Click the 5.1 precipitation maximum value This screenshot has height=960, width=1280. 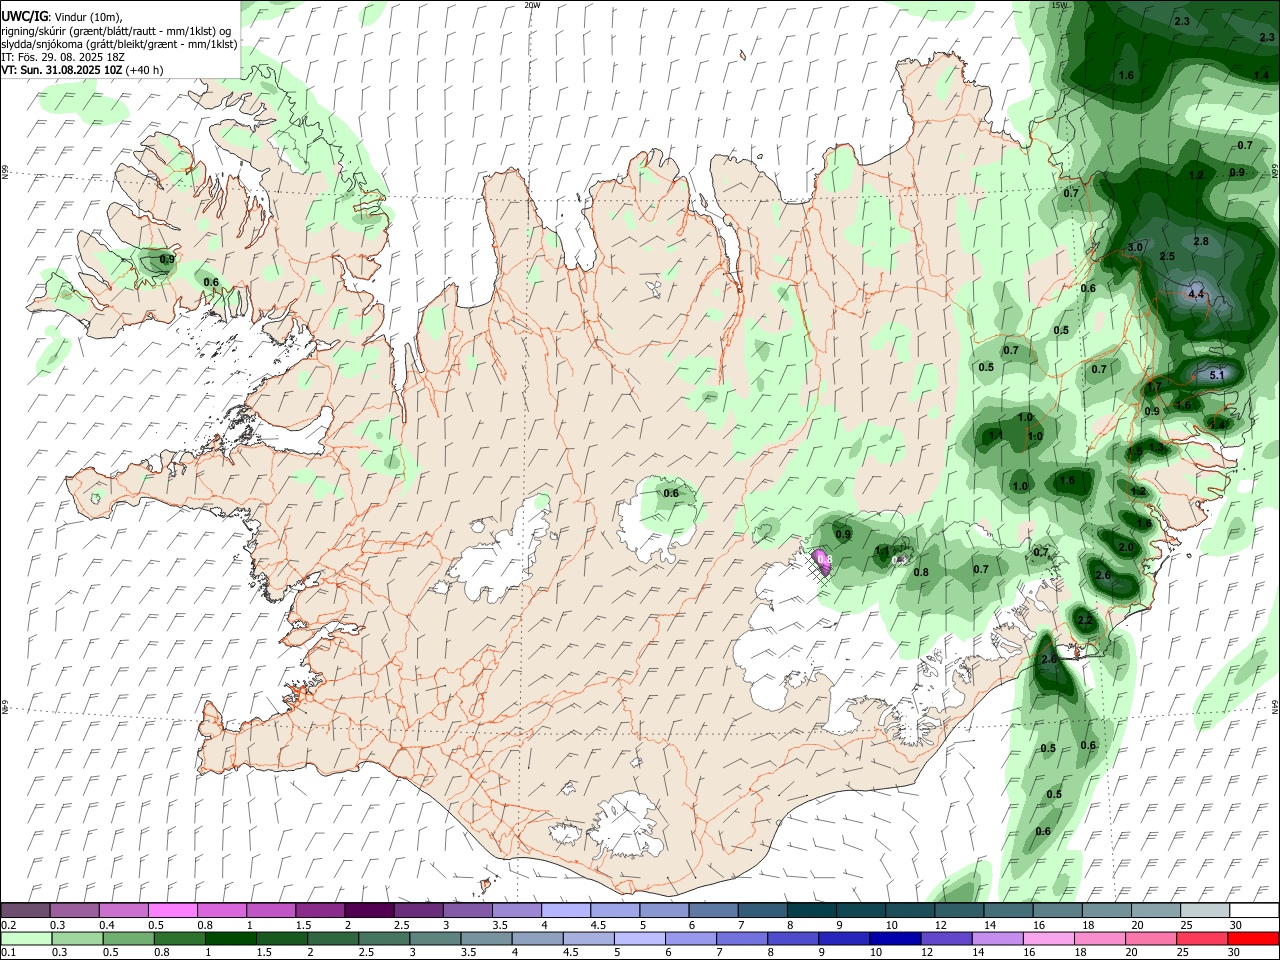(1217, 375)
